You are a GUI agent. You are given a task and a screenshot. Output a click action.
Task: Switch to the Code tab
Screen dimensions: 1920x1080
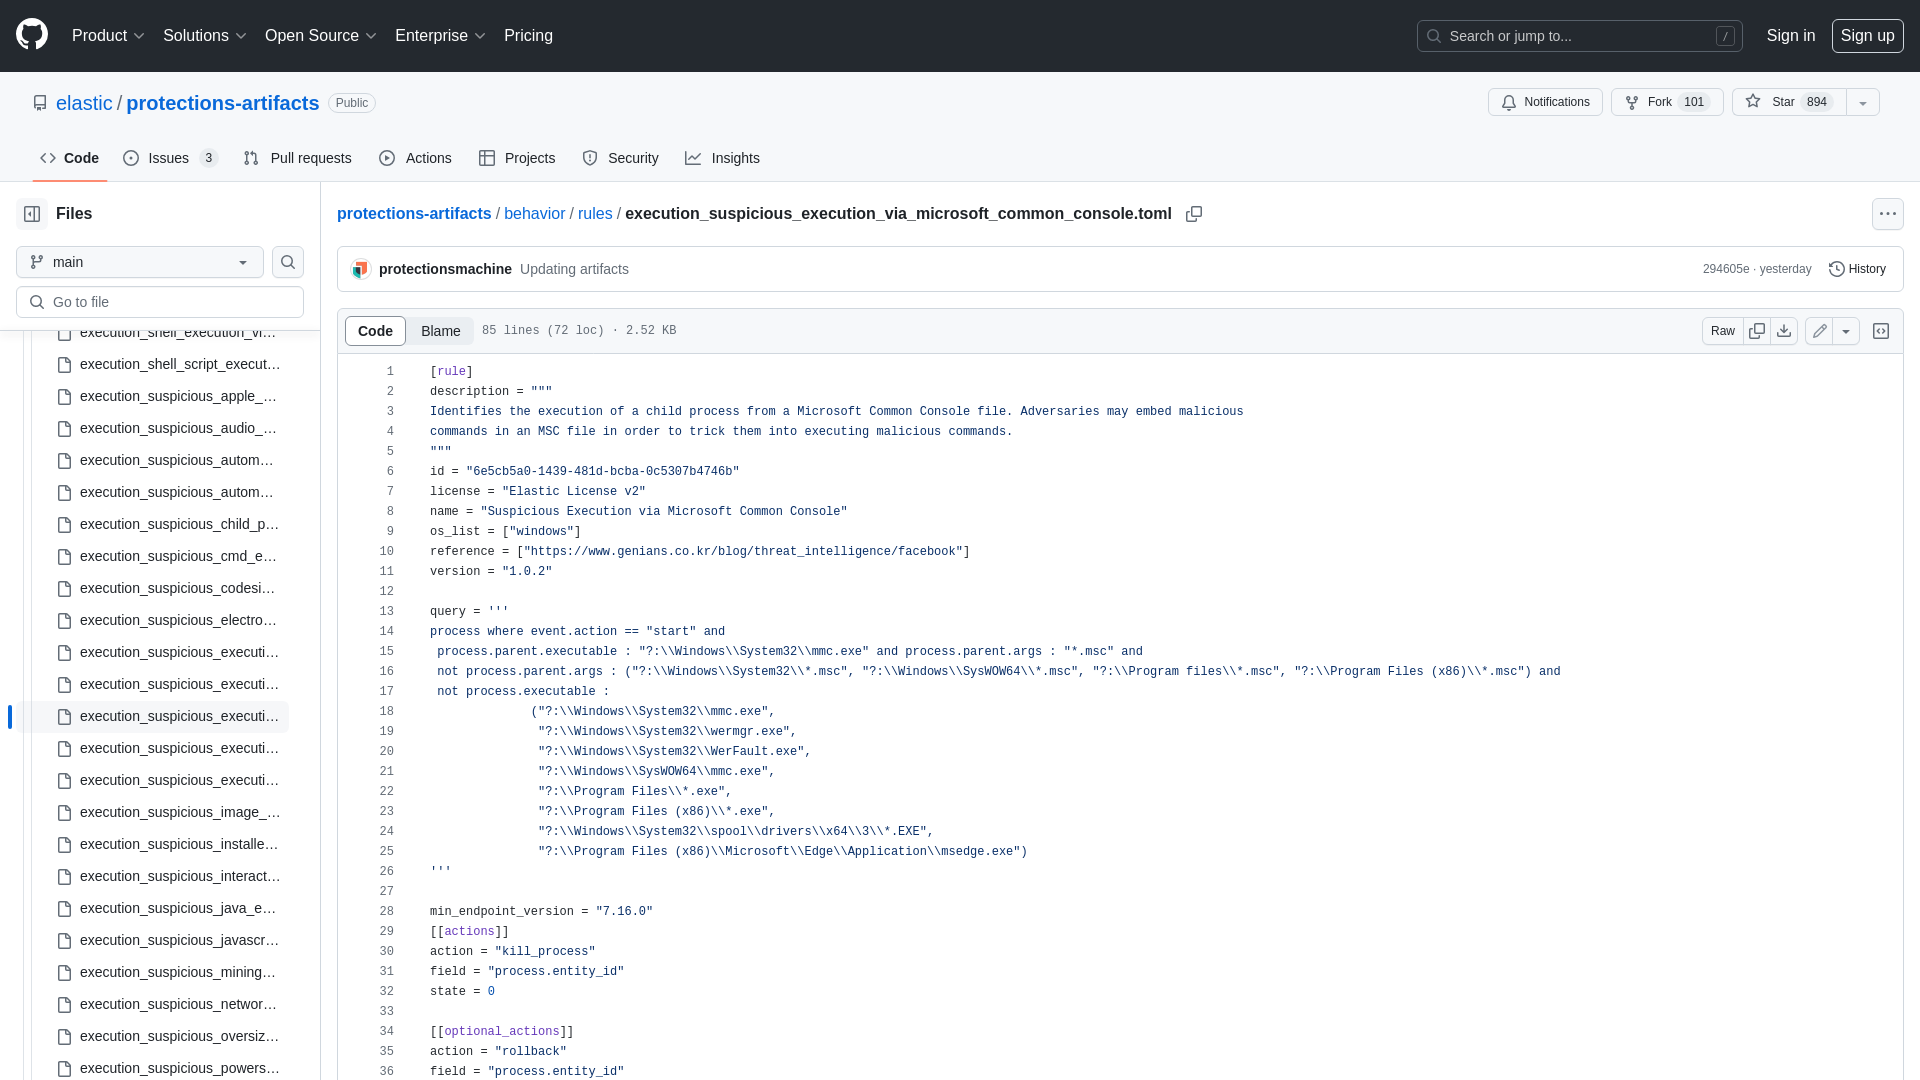pyautogui.click(x=70, y=158)
